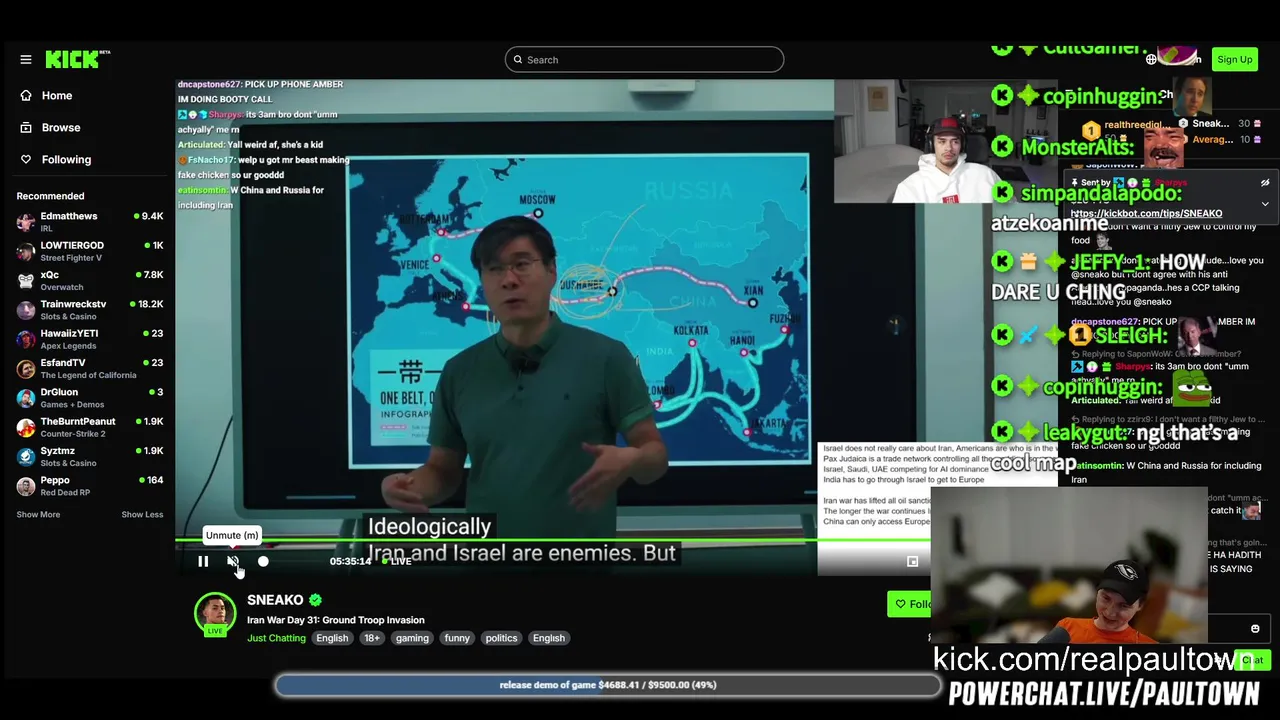The width and height of the screenshot is (1280, 720).
Task: Go to the Browse menu item
Action: pyautogui.click(x=61, y=128)
